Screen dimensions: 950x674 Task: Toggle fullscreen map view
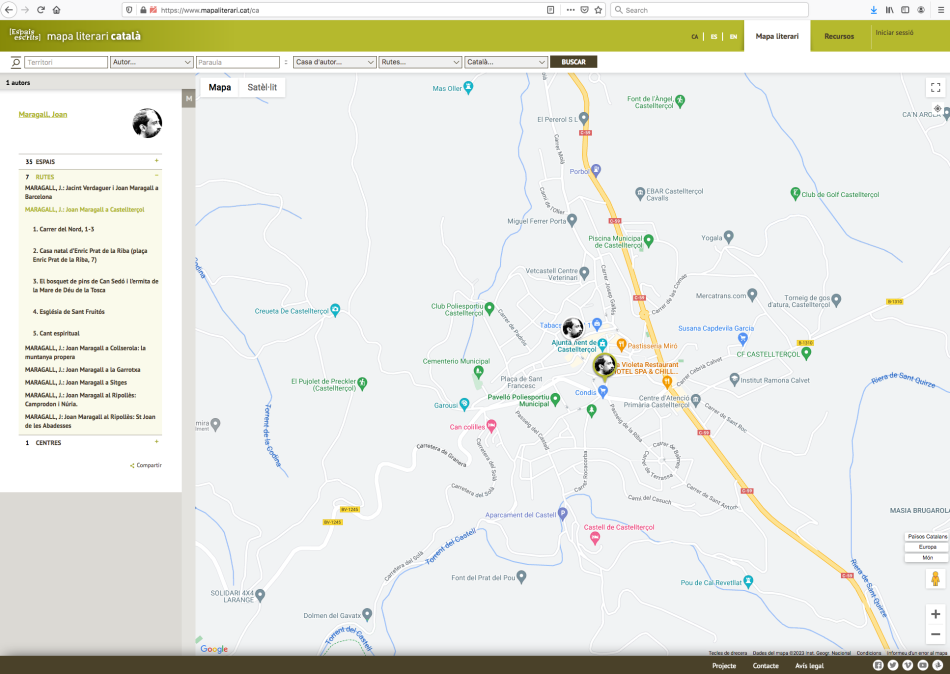coord(935,87)
